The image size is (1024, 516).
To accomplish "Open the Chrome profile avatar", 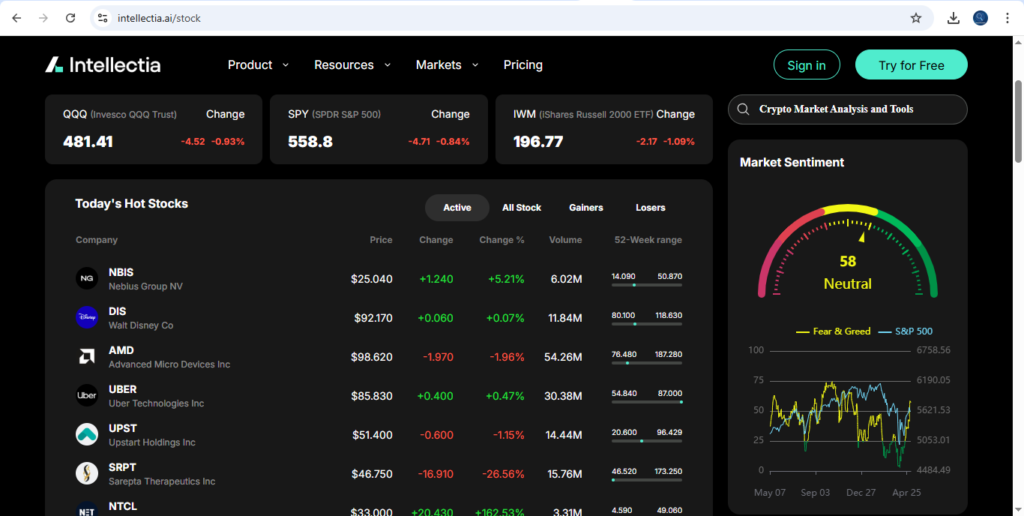I will 980,18.
